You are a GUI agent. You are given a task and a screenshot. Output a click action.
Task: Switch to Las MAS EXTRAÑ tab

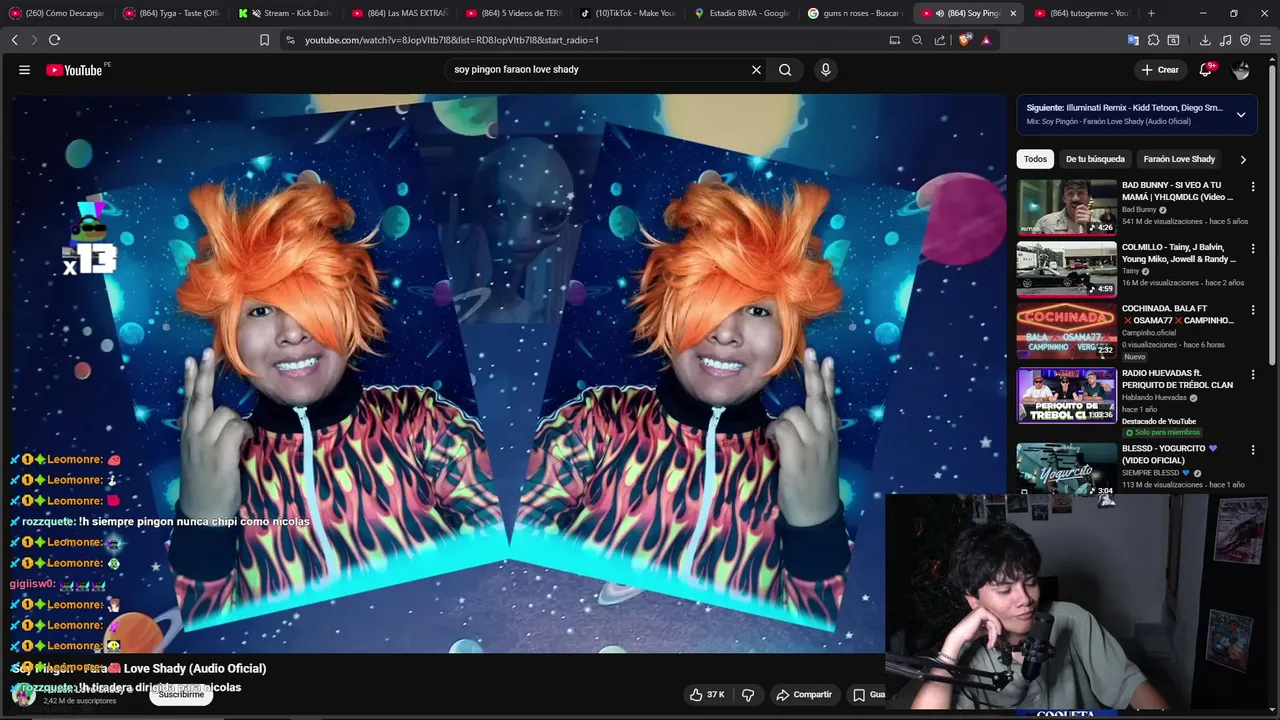400,13
